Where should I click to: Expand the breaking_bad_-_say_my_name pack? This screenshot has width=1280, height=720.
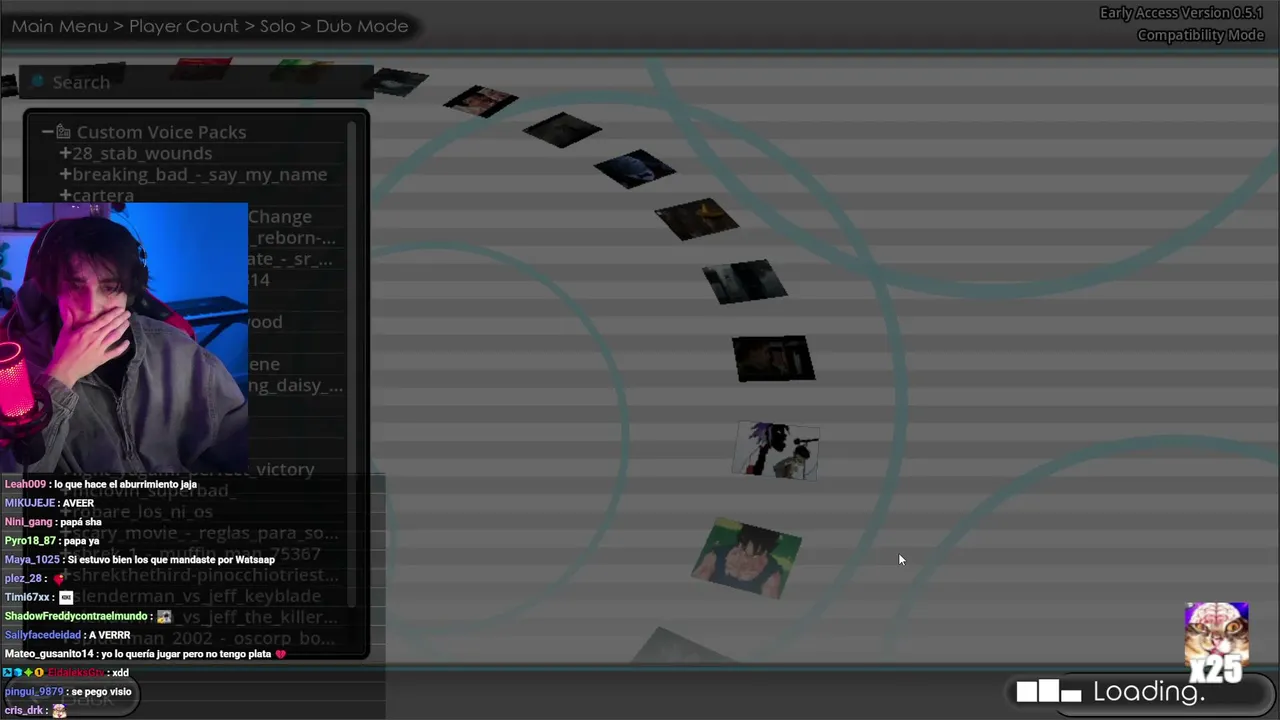coord(65,174)
